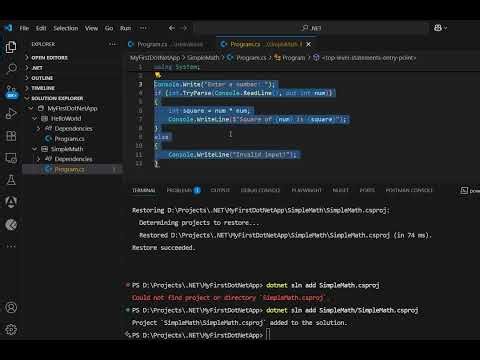Screen dimensions: 480x360
Task: Open the Copilot dropdown arrow in title bar
Action: click(x=446, y=28)
